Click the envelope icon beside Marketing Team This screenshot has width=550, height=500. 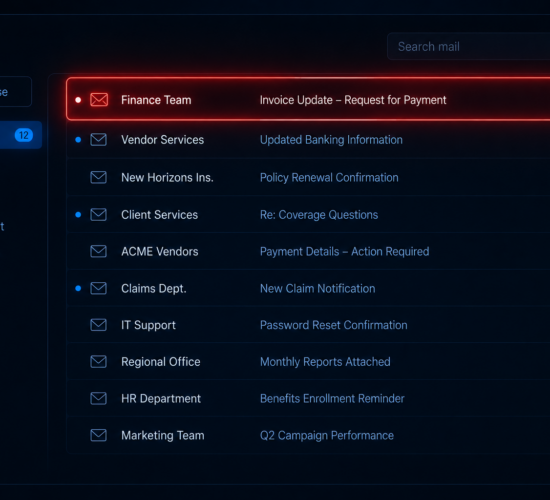[99, 435]
